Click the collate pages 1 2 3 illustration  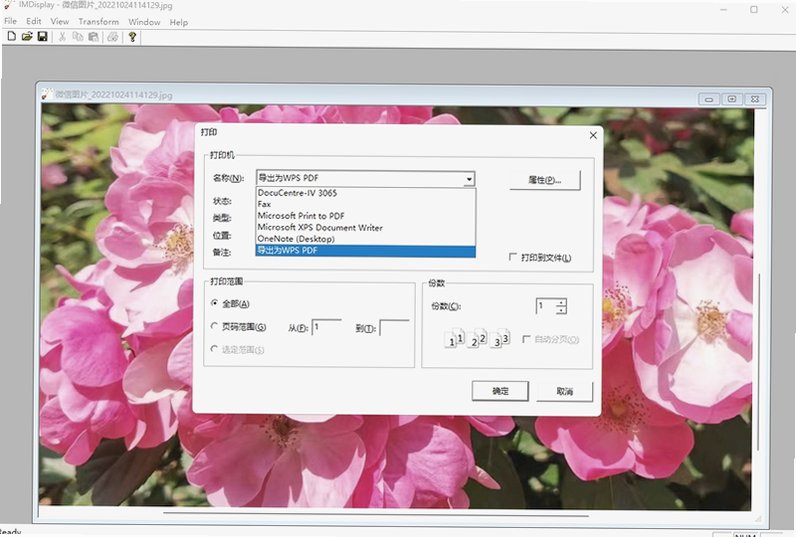[x=477, y=339]
